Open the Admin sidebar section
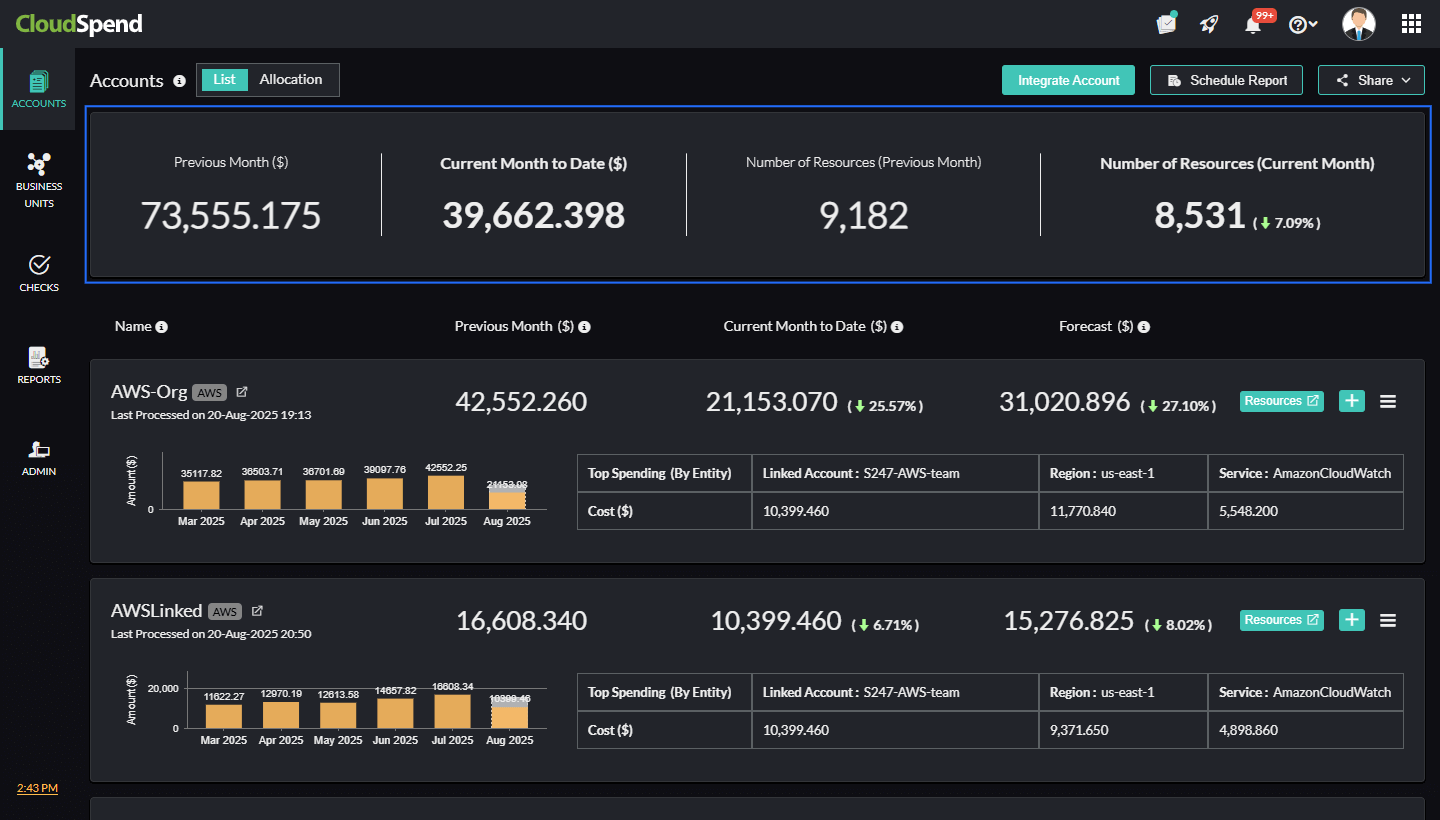Viewport: 1440px width, 820px height. (38, 457)
